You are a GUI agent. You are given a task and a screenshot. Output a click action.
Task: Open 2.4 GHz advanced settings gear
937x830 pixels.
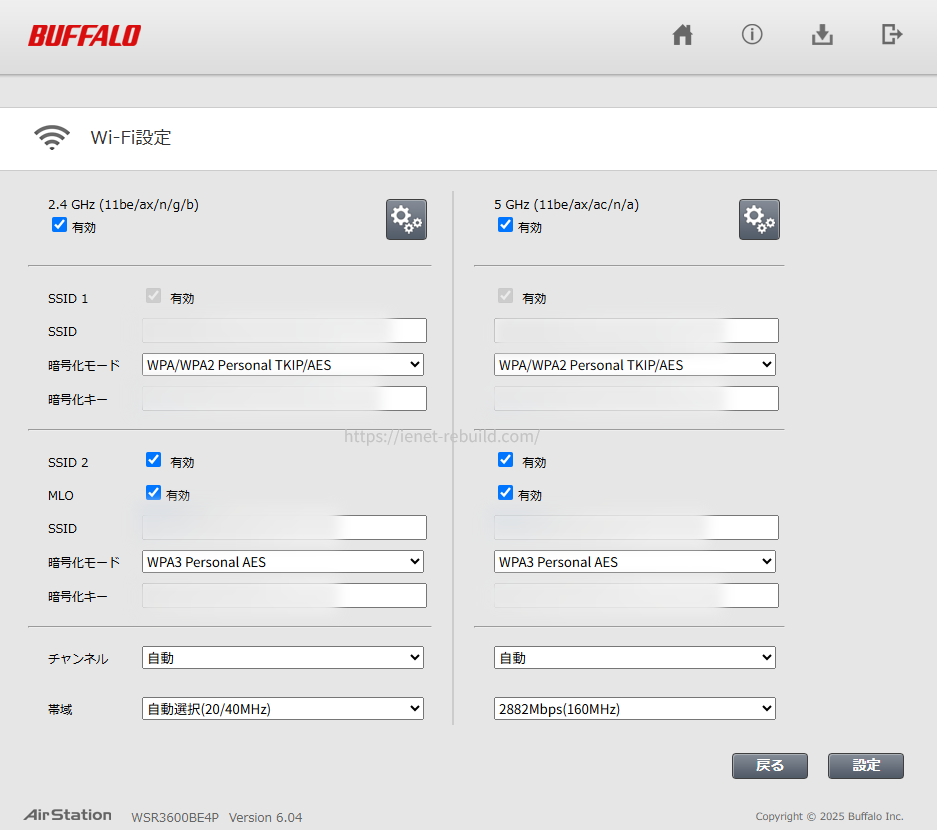pos(406,219)
